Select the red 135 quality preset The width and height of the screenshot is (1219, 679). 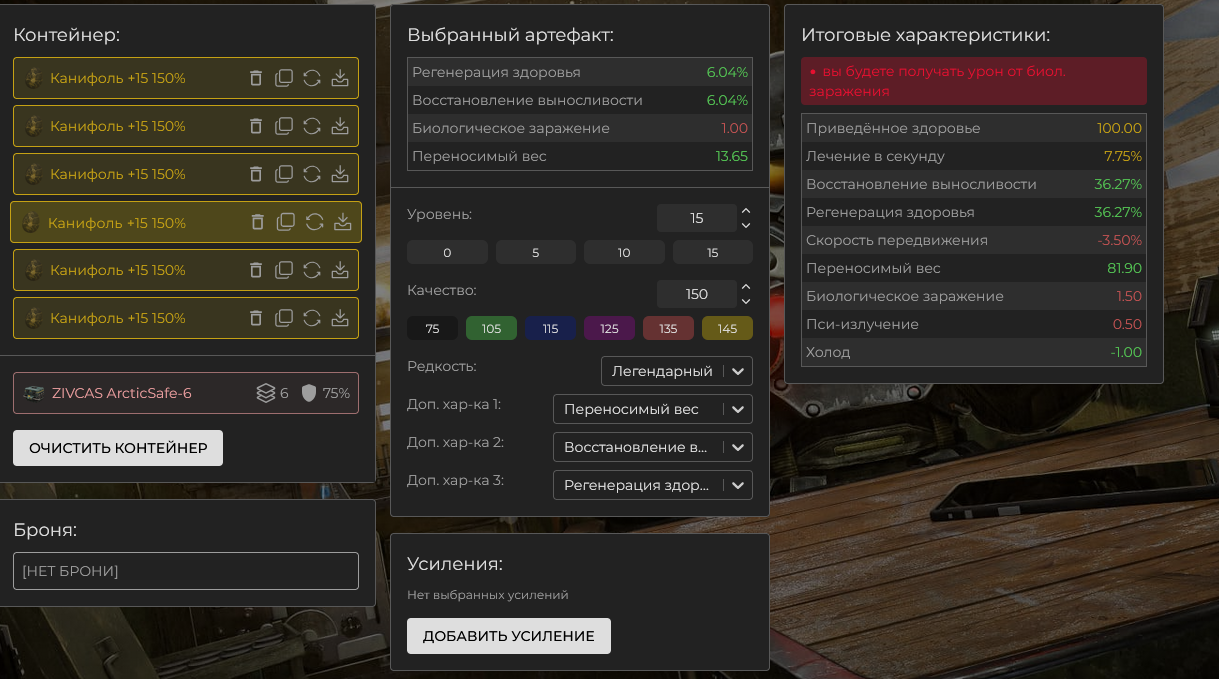[x=668, y=328]
